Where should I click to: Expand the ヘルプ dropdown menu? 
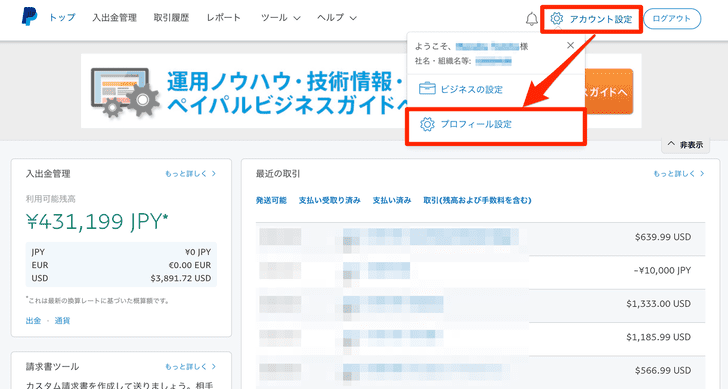click(x=337, y=18)
